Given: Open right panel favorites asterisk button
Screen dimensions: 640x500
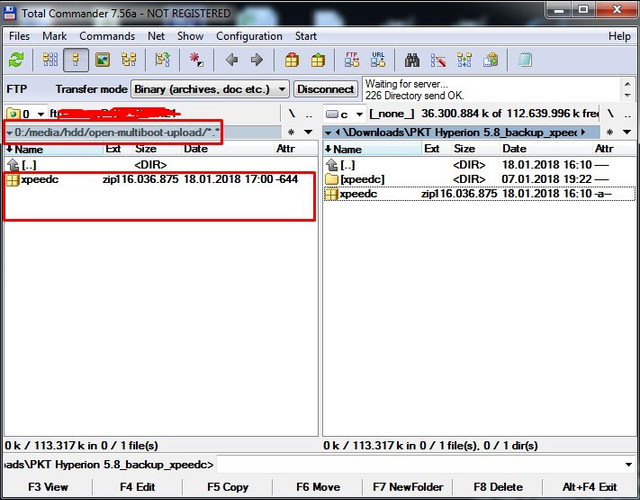Looking at the screenshot, I should pos(610,132).
